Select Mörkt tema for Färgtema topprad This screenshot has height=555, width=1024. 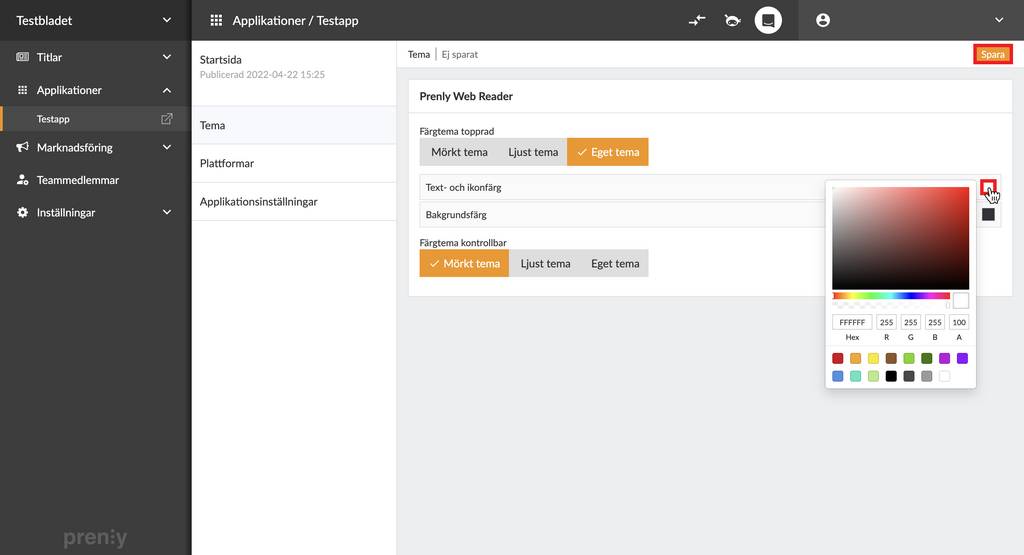tap(459, 152)
